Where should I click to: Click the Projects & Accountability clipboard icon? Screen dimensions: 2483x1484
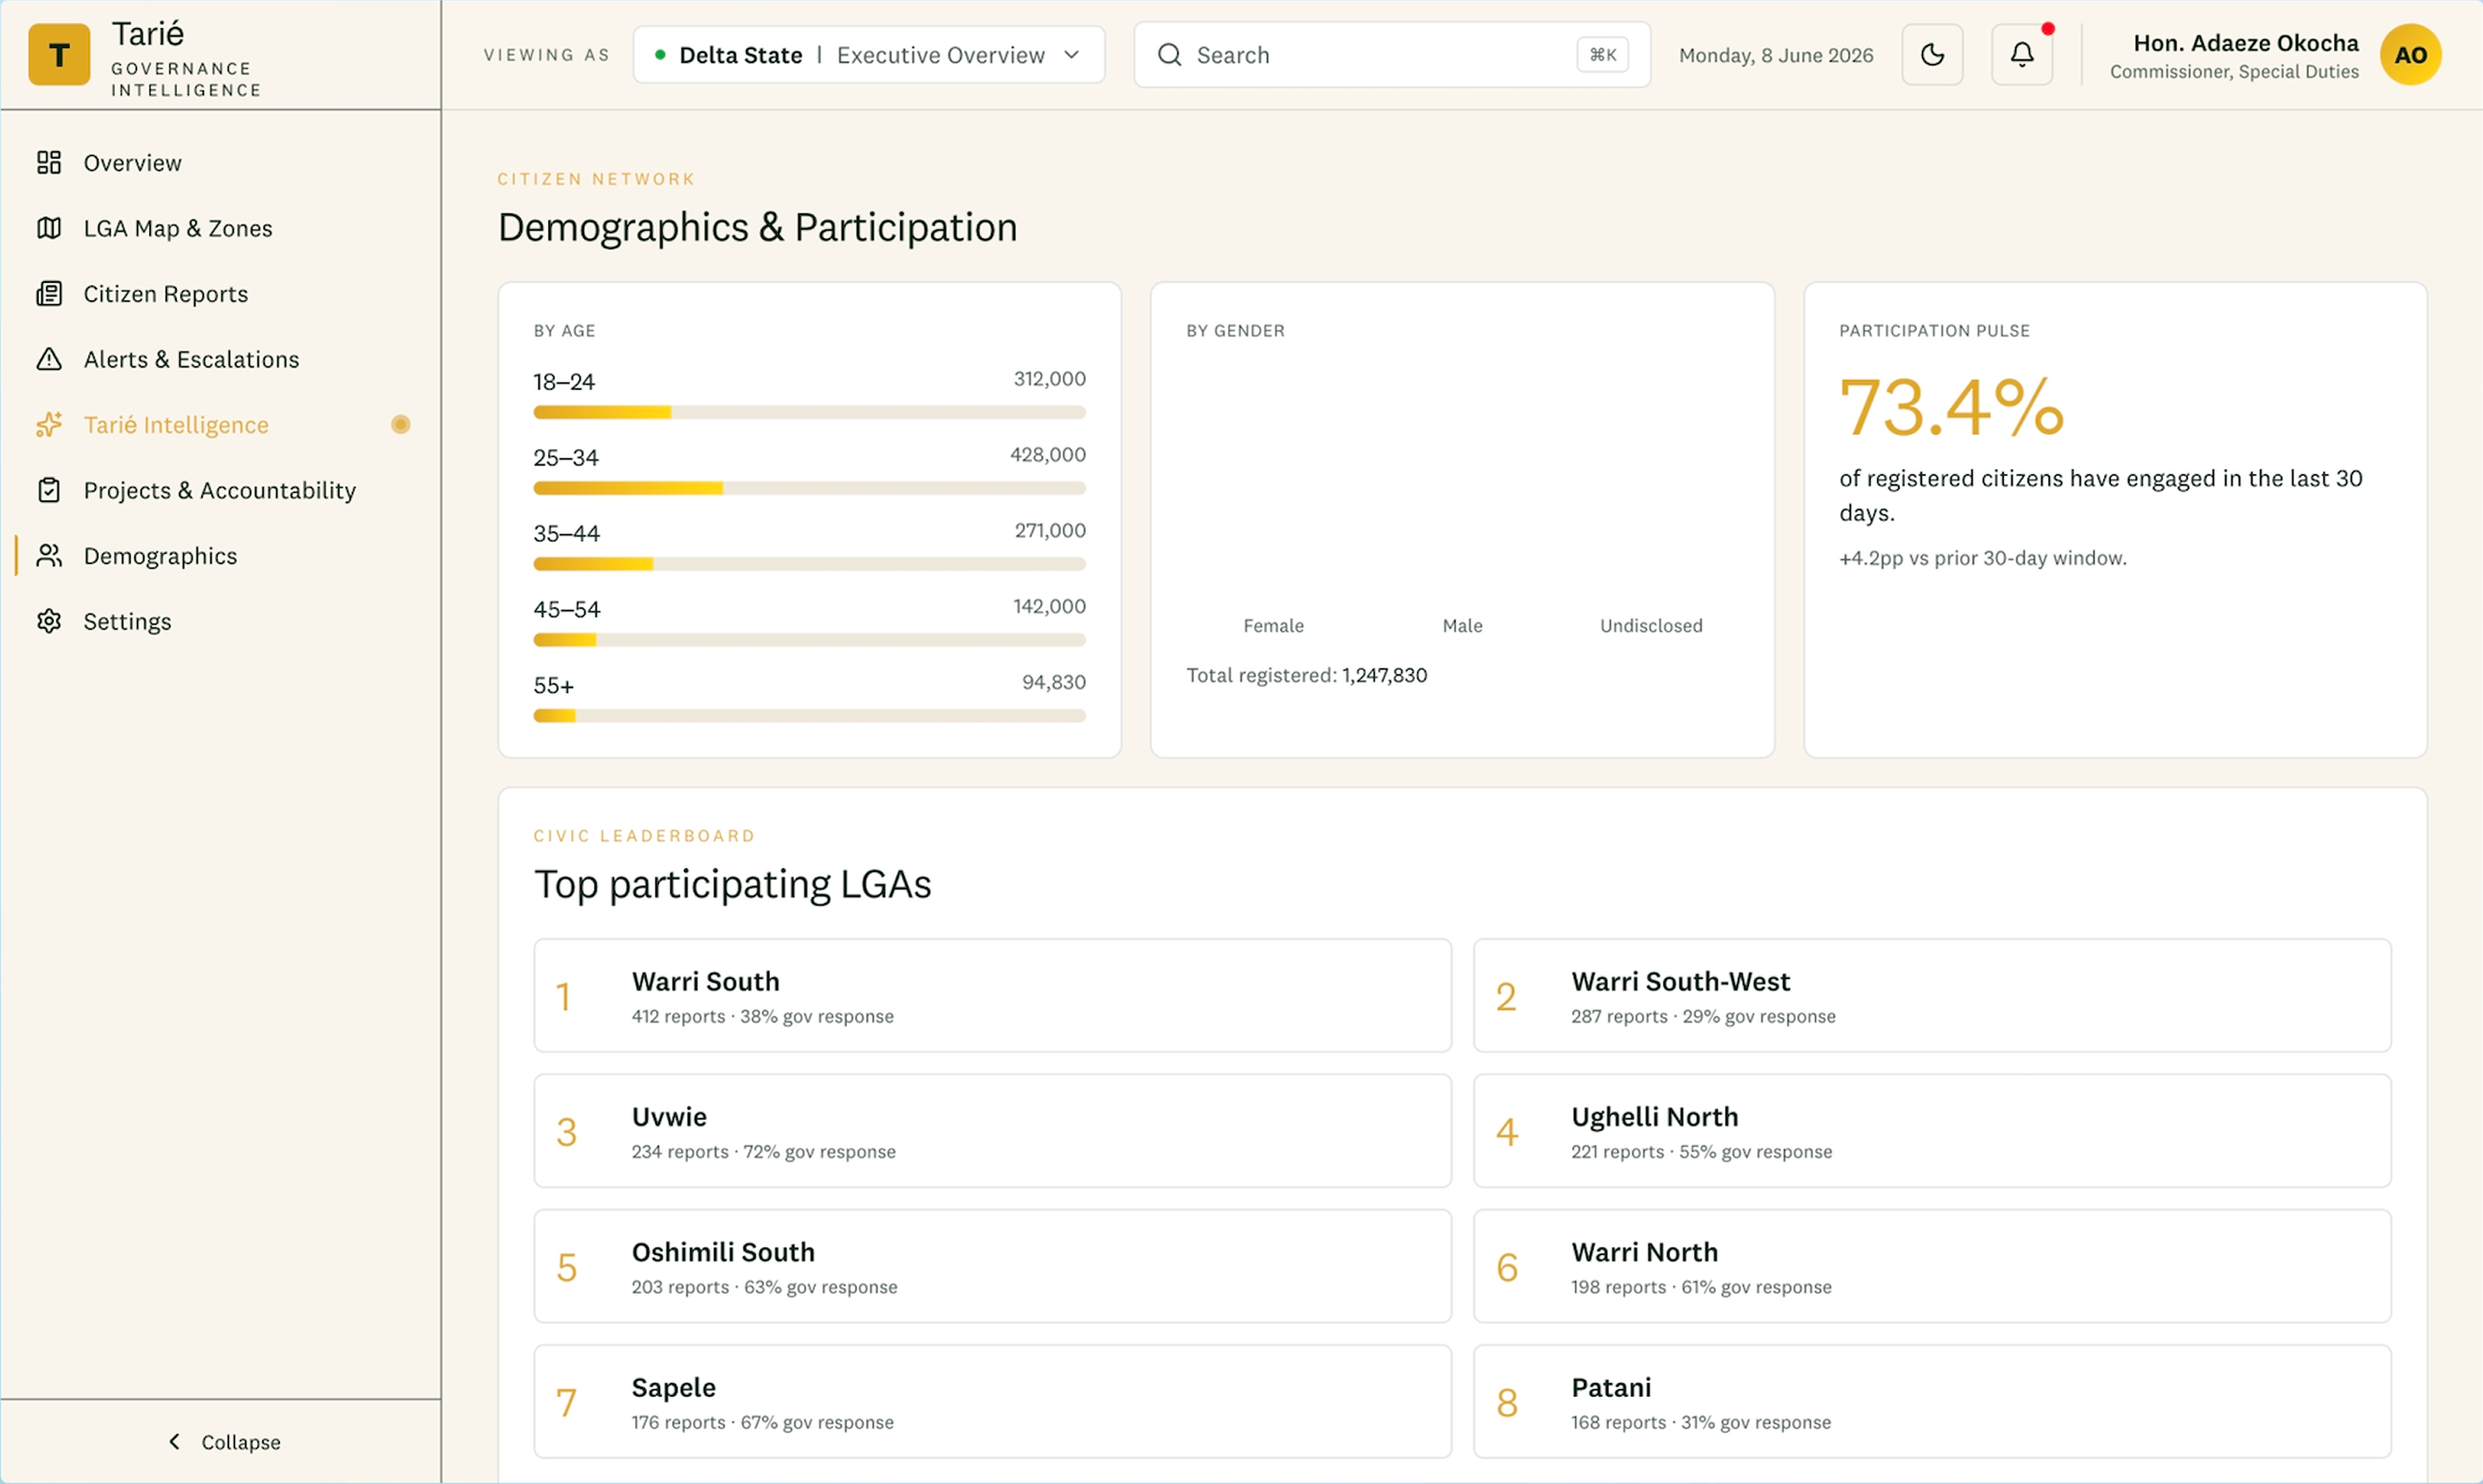pyautogui.click(x=49, y=490)
